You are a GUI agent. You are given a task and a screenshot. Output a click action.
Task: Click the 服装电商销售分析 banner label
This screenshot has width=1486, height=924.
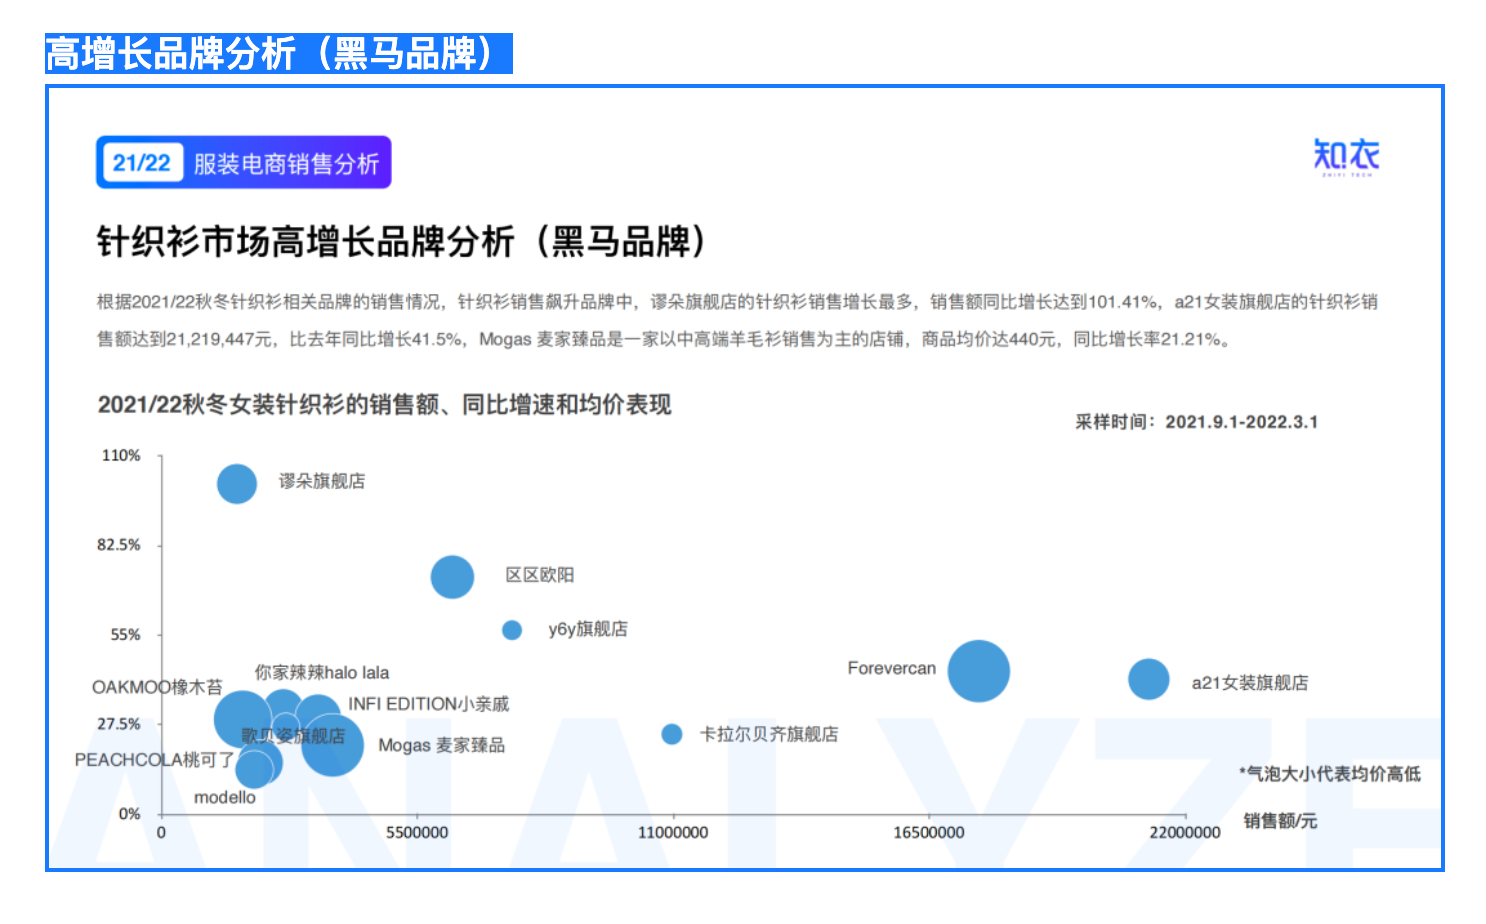click(286, 164)
